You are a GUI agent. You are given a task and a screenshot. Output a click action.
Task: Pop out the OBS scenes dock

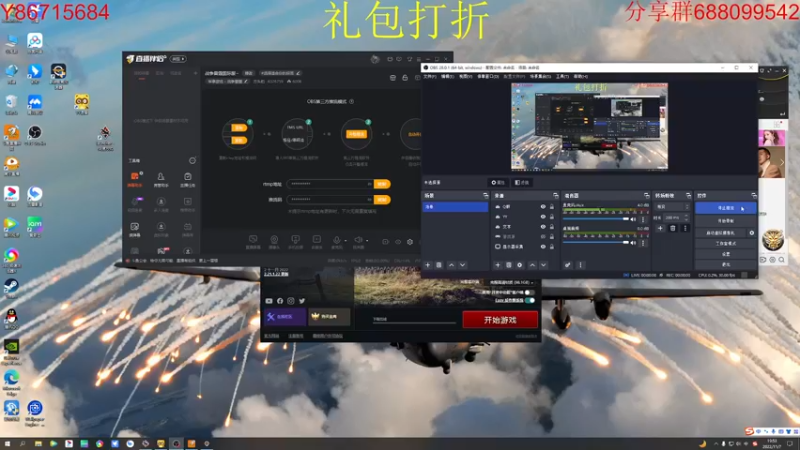point(485,196)
